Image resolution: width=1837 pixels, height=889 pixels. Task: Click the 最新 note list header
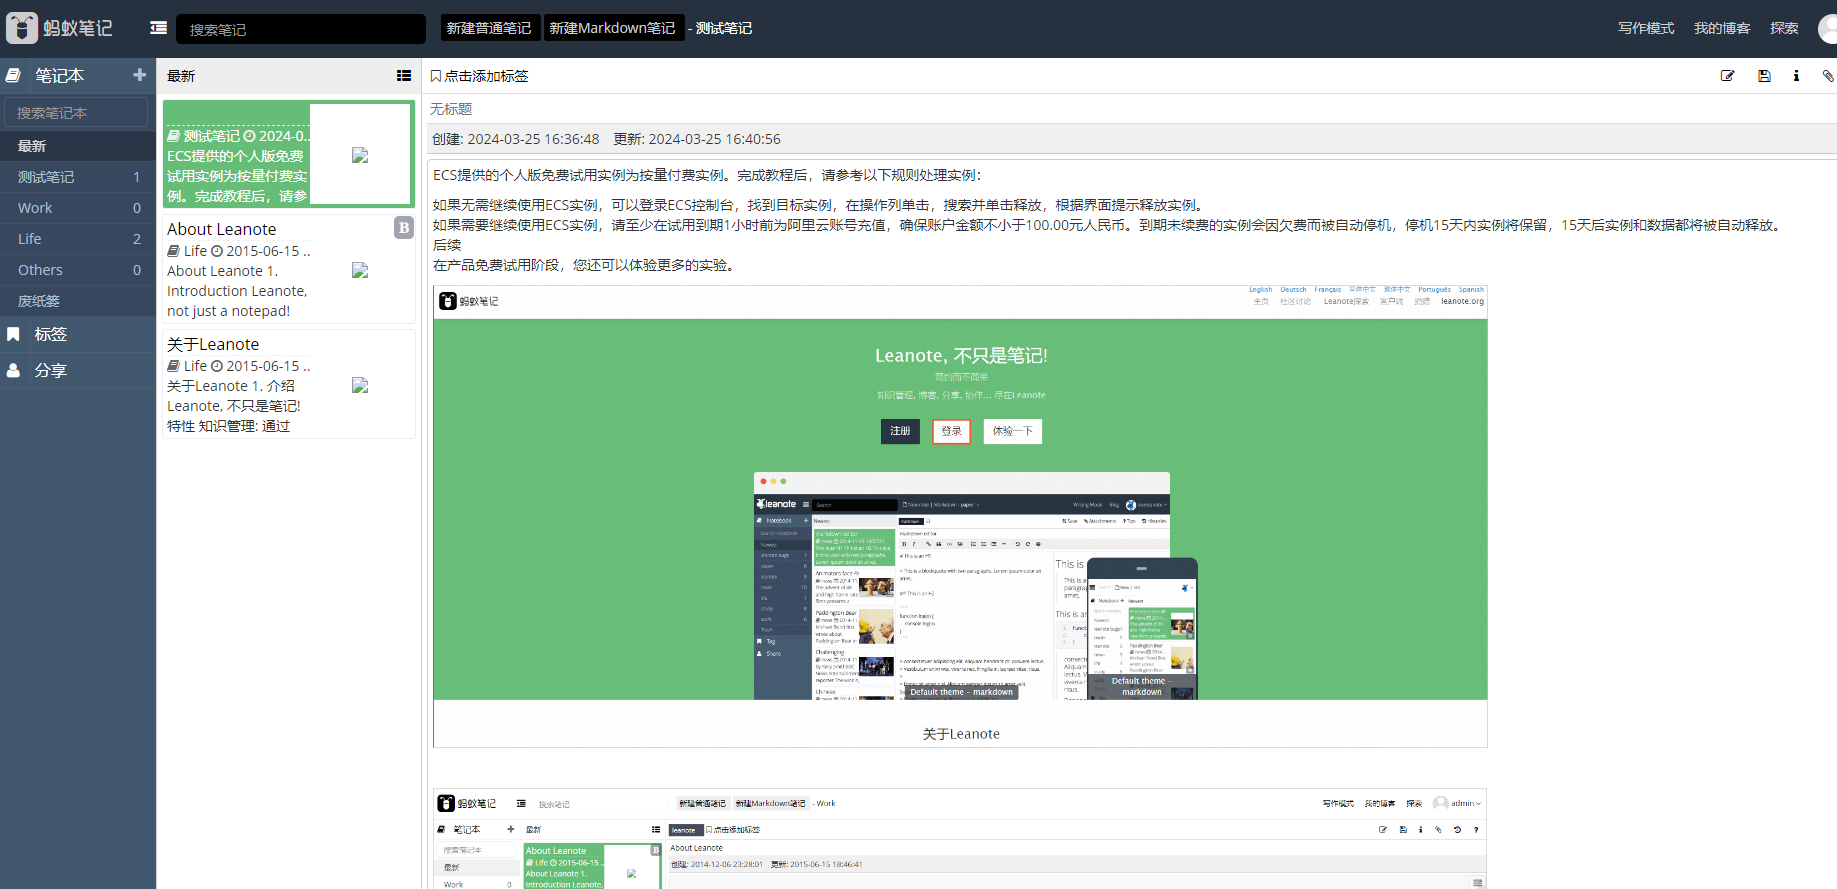(x=181, y=76)
